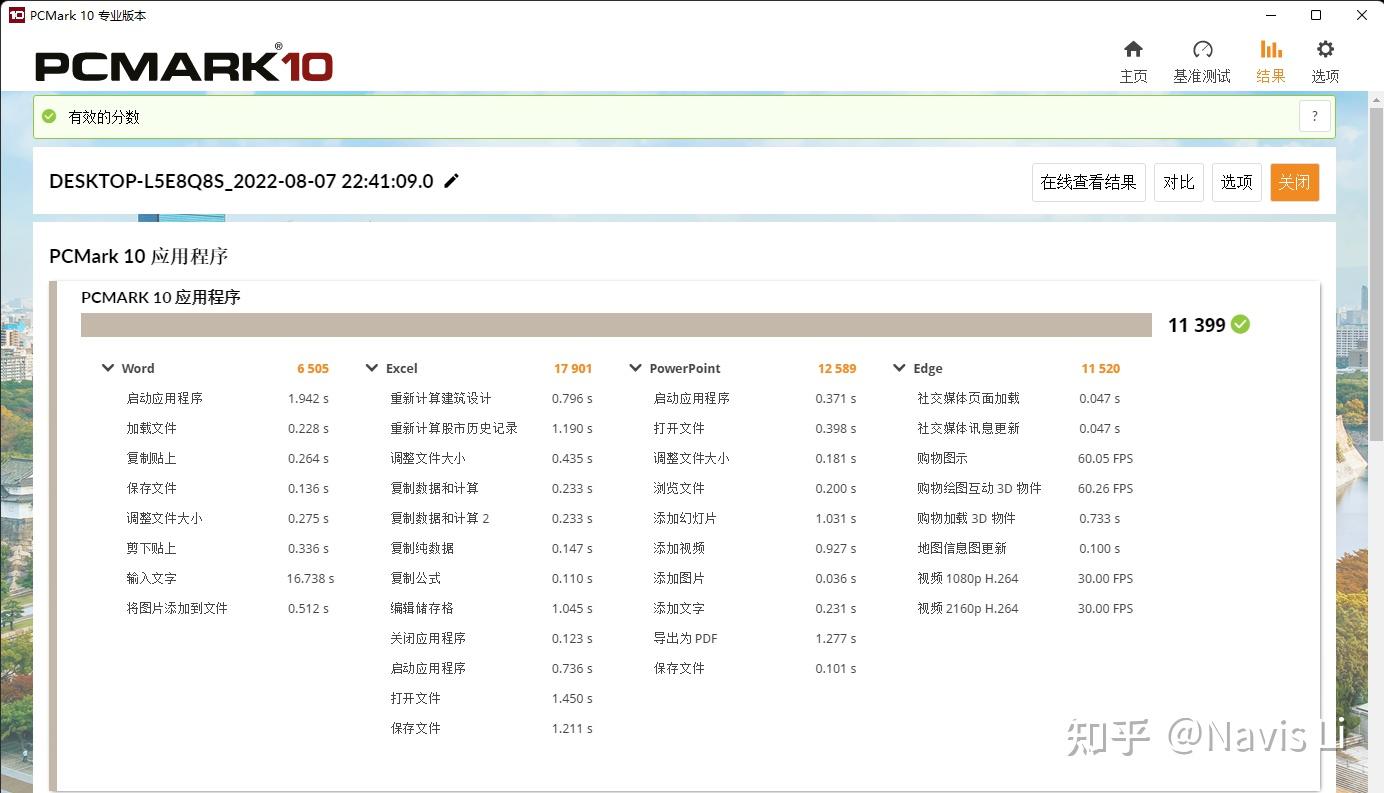Click the PowerPoint section title
The width and height of the screenshot is (1384, 793).
[685, 368]
